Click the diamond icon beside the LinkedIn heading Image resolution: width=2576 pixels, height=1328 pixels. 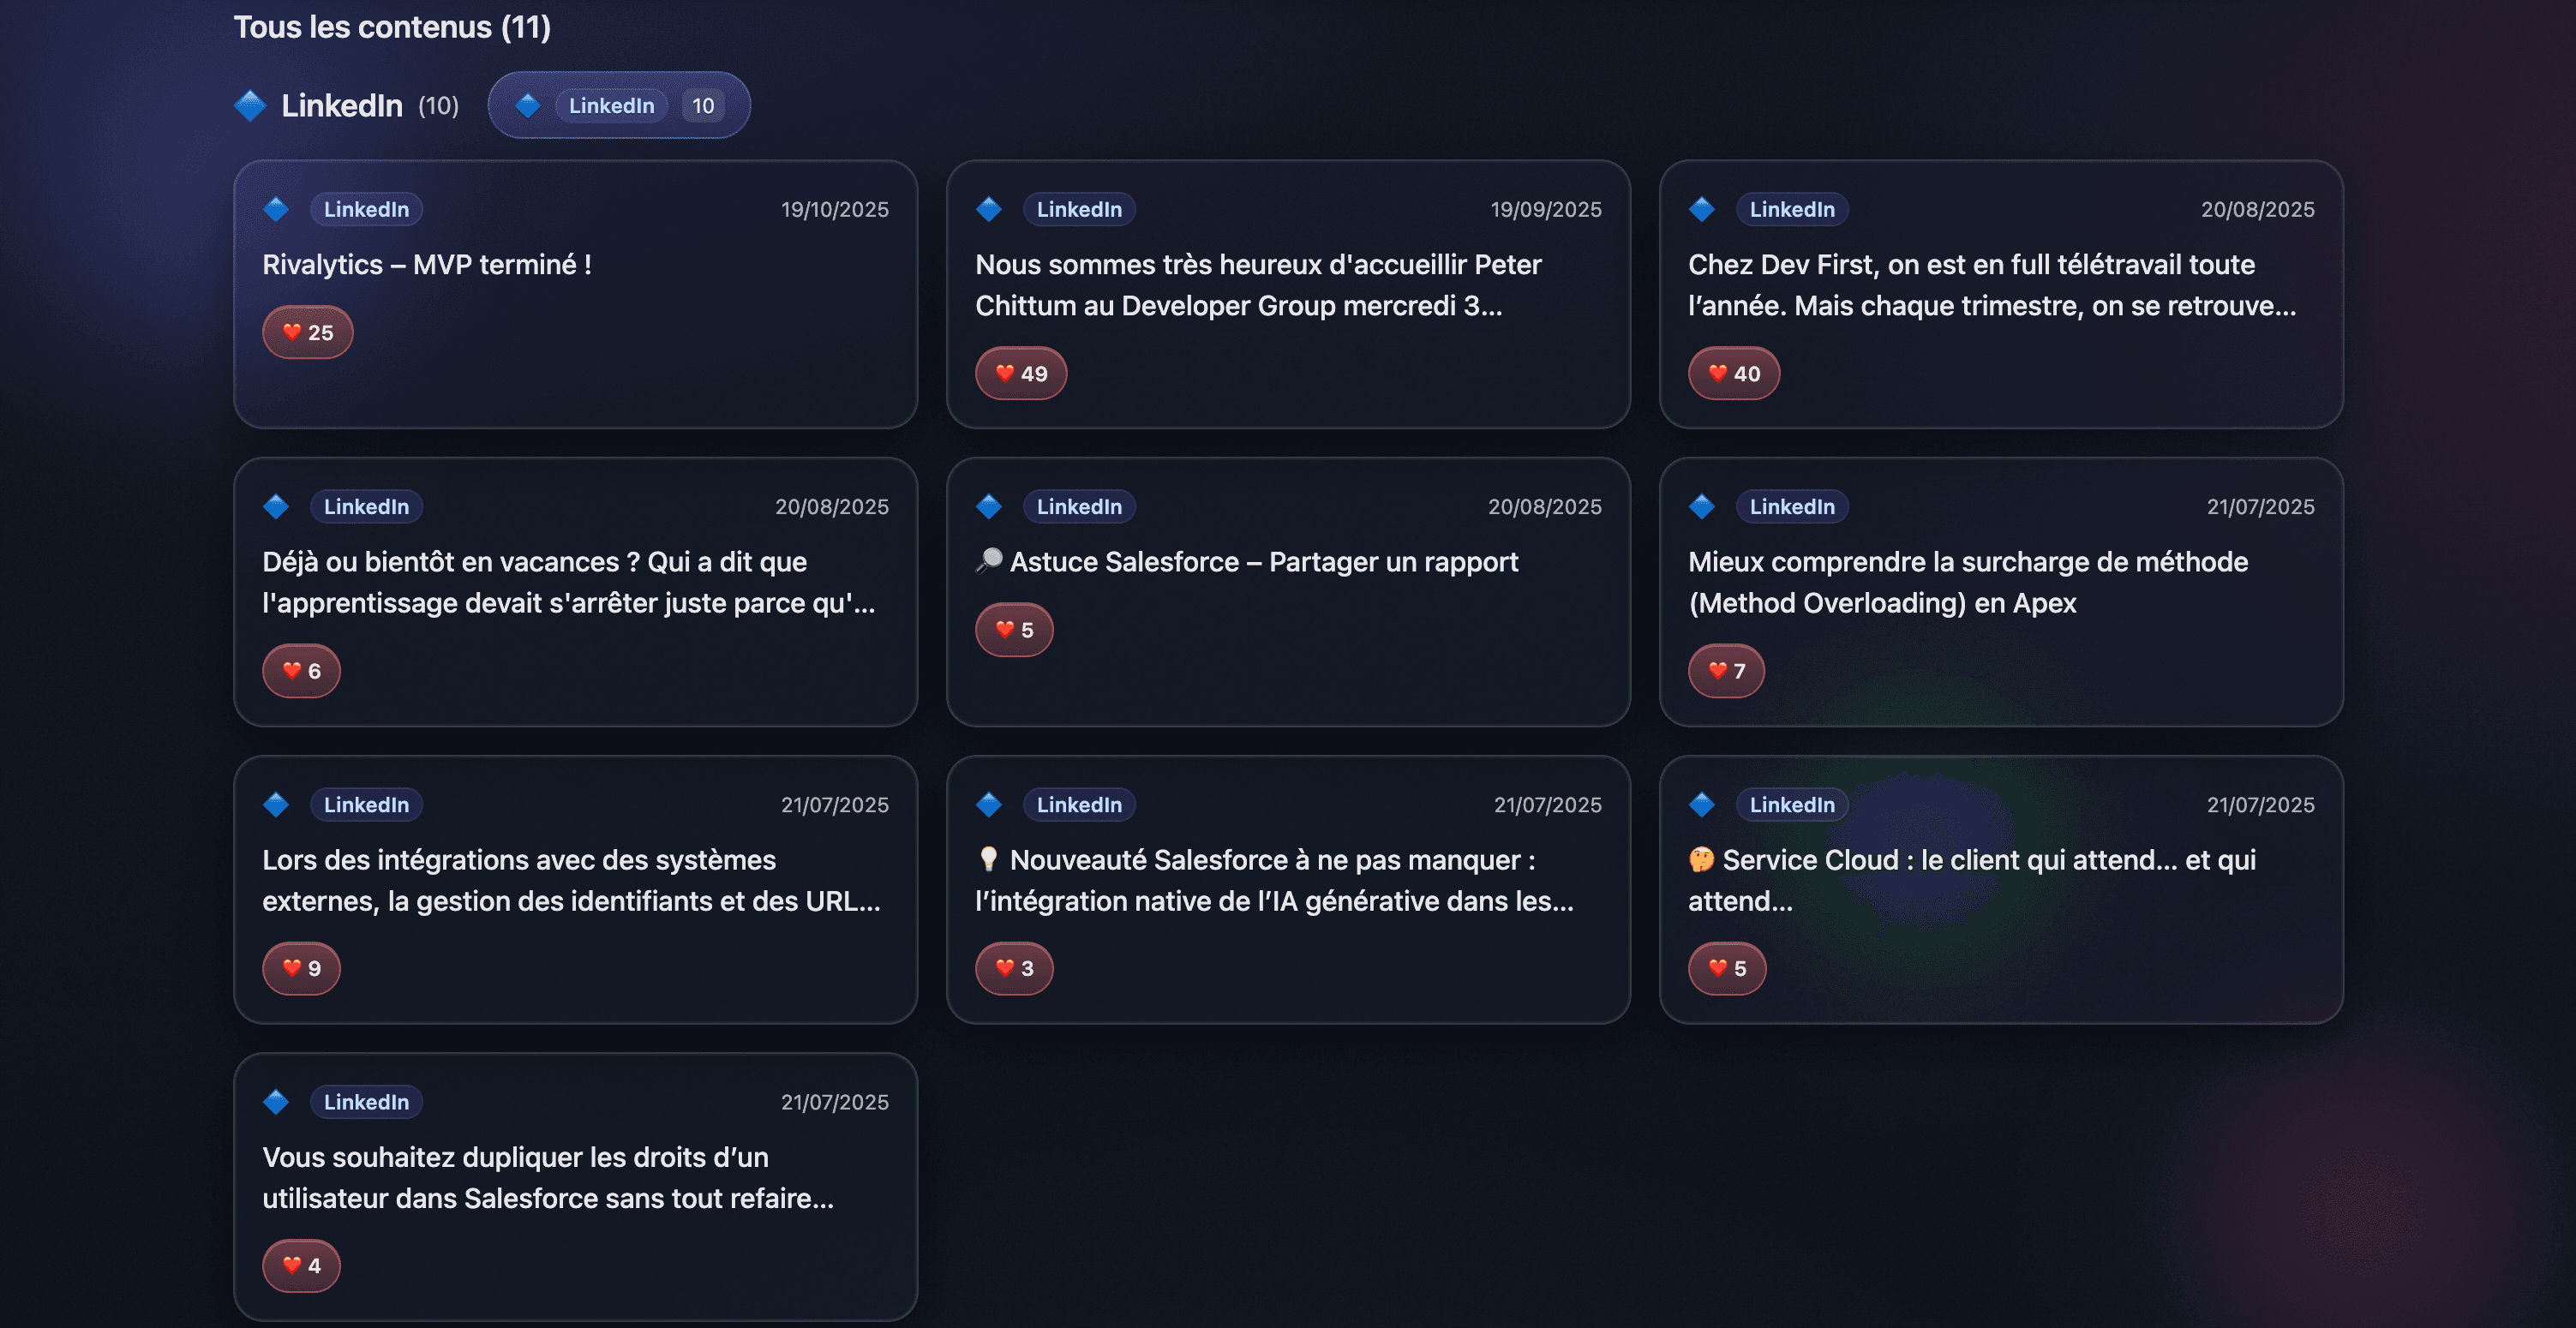click(250, 105)
